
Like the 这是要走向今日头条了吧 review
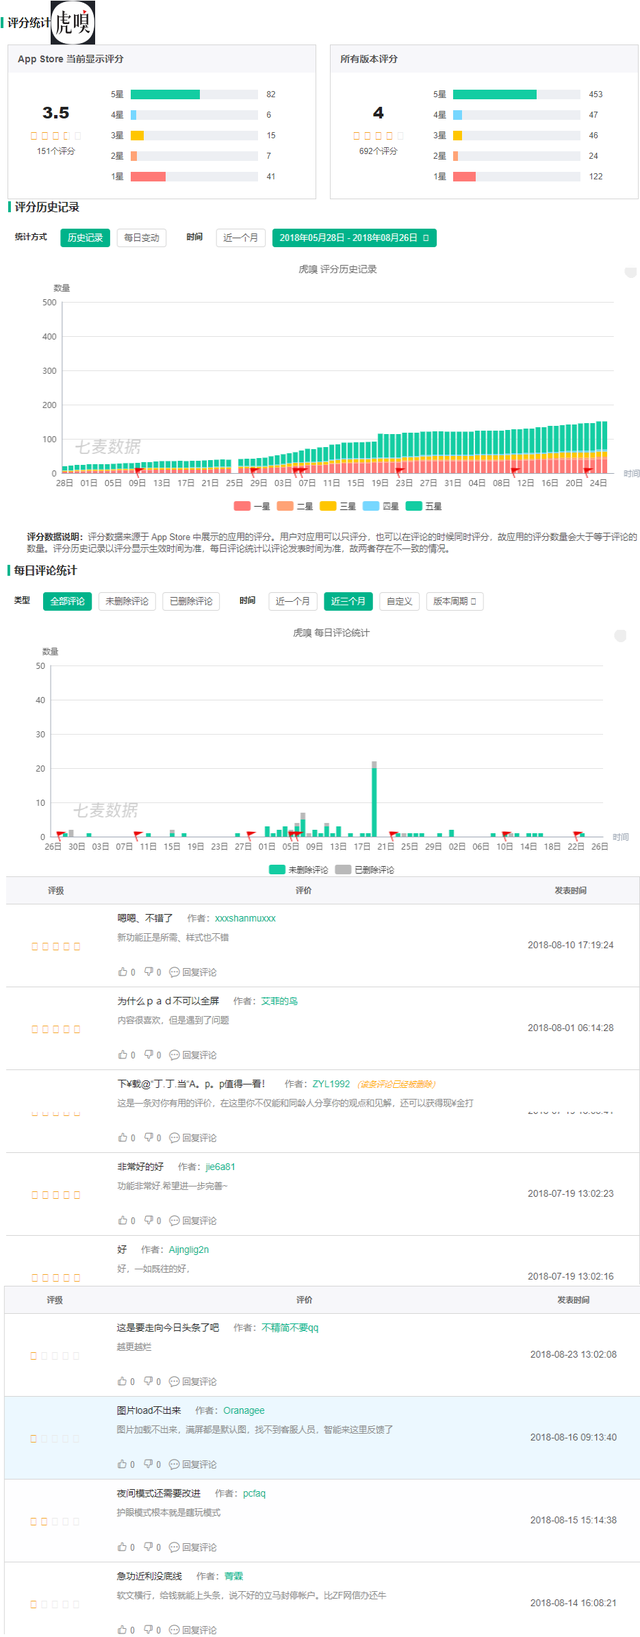[x=127, y=1382]
